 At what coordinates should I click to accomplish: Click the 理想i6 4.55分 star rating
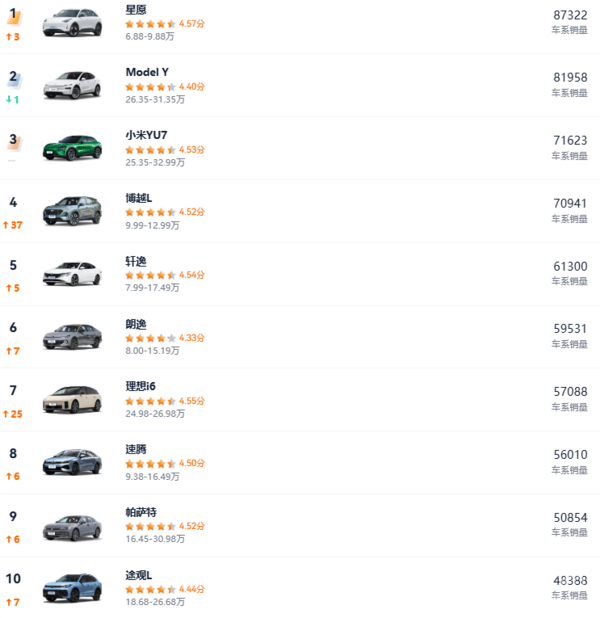(x=150, y=401)
